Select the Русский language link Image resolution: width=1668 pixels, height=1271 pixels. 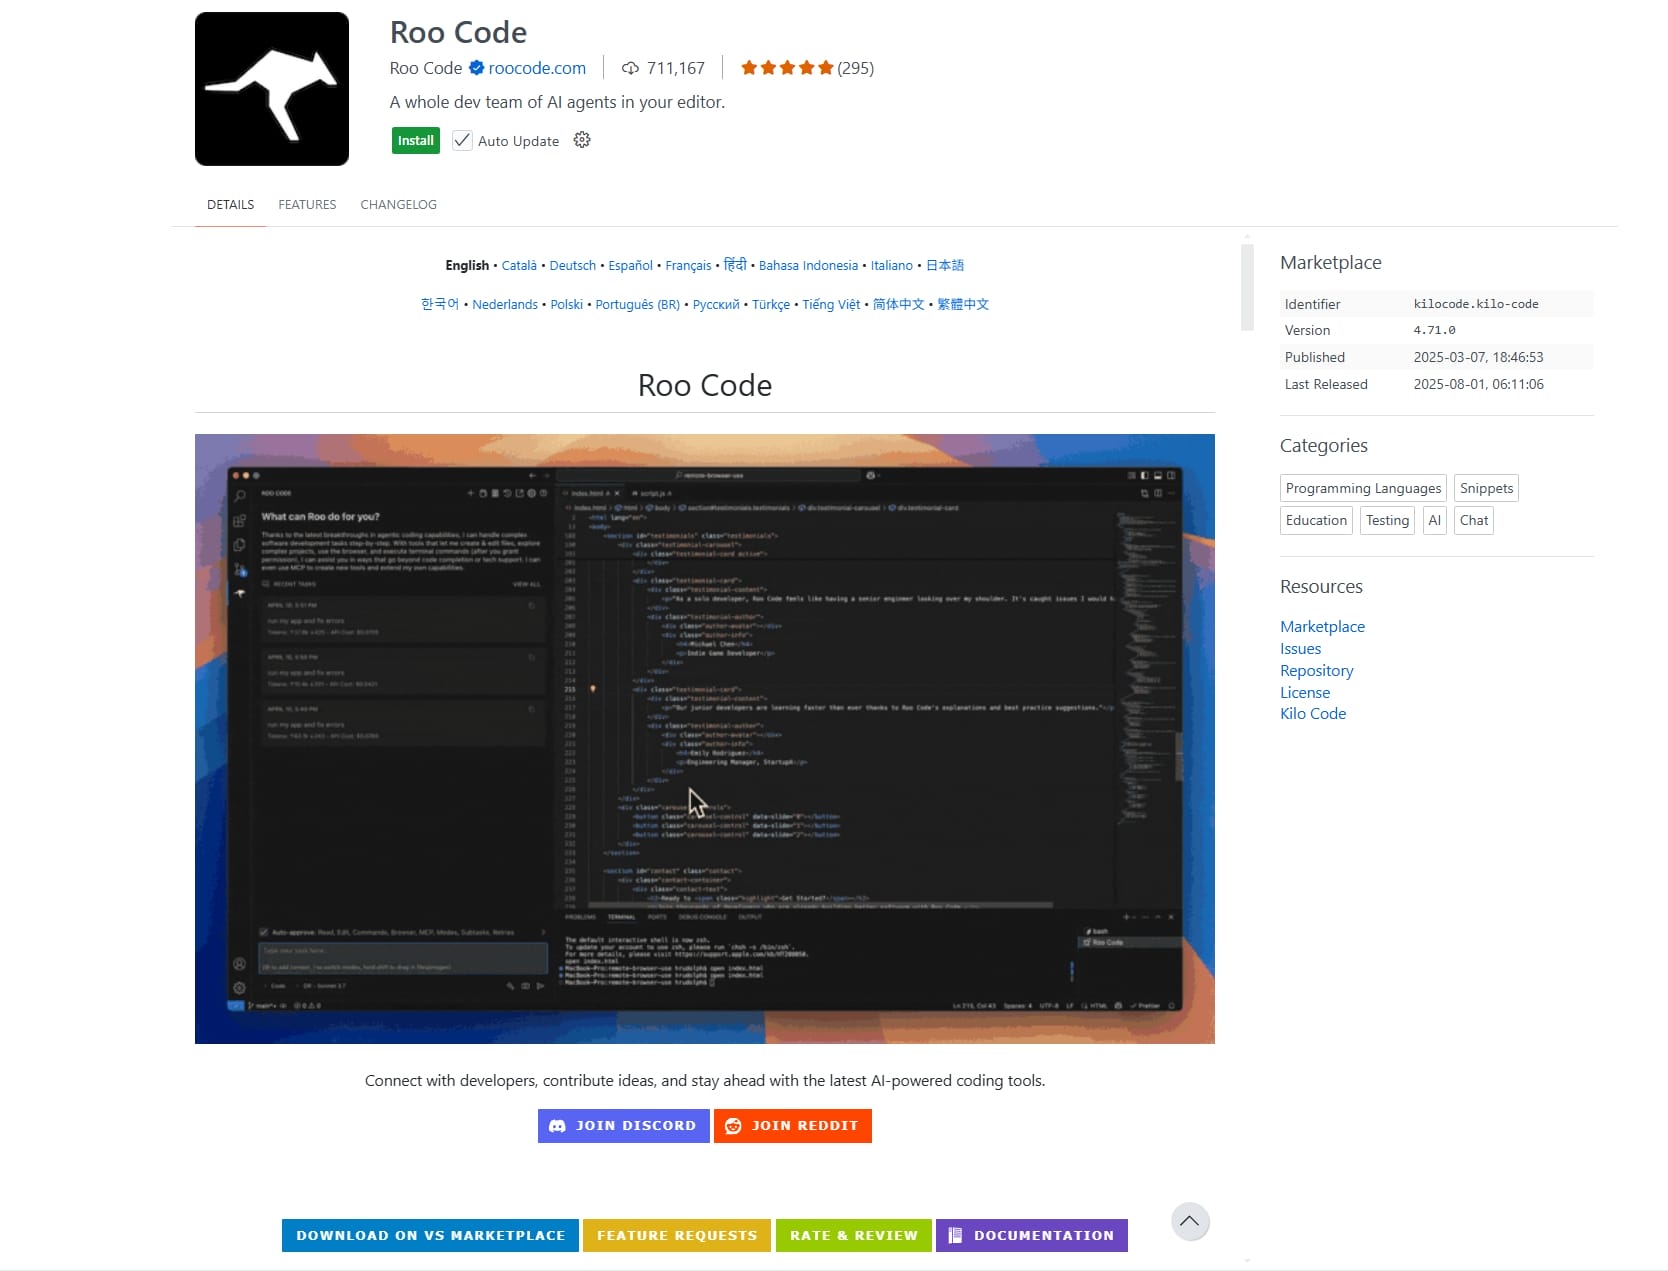(x=716, y=305)
